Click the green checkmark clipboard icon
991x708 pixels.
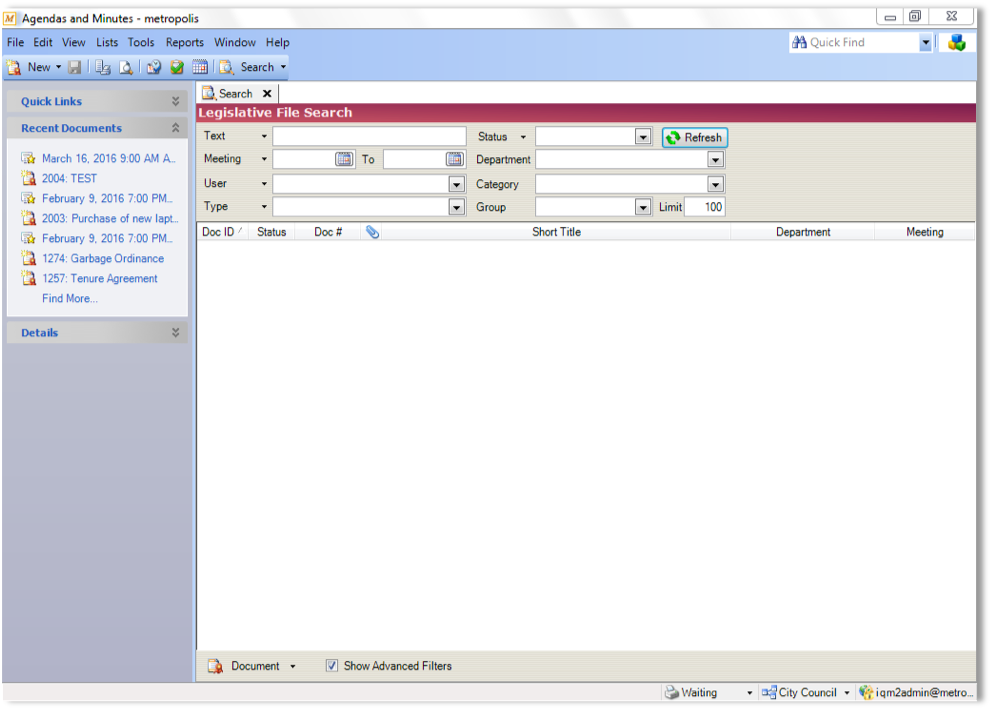tap(177, 67)
